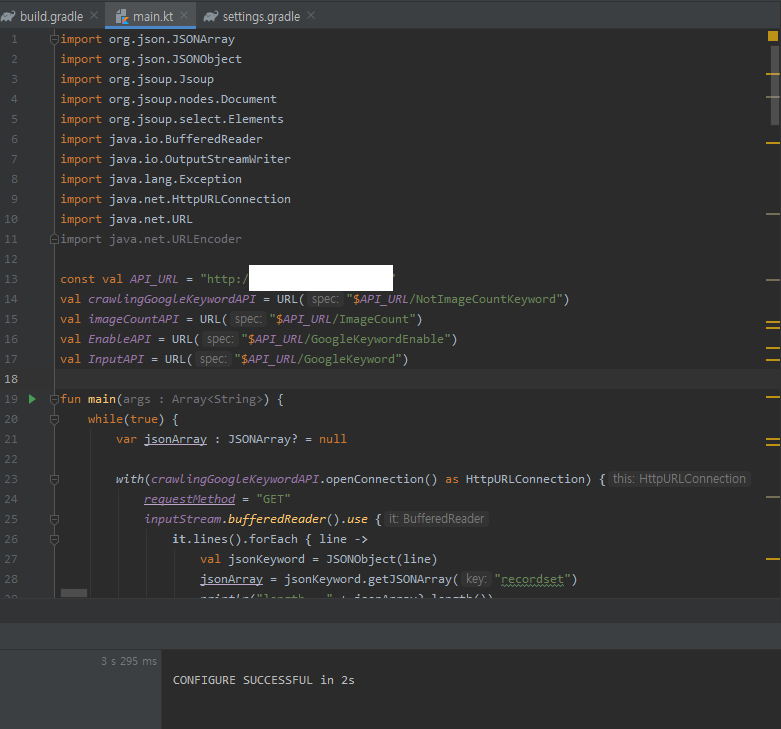Click the horizontal scrollbar thumb of the editor
This screenshot has height=729, width=781.
(74, 593)
